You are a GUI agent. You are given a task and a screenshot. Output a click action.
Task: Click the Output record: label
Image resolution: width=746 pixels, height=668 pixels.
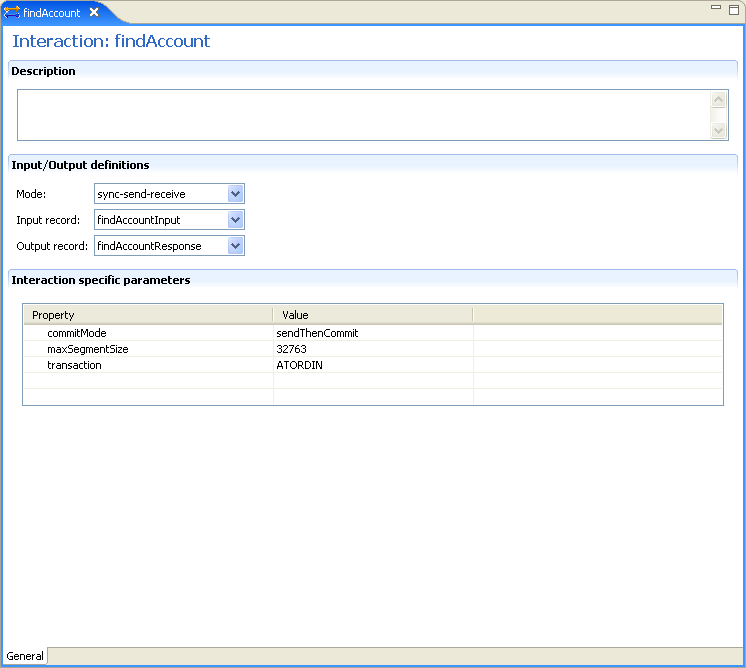52,246
